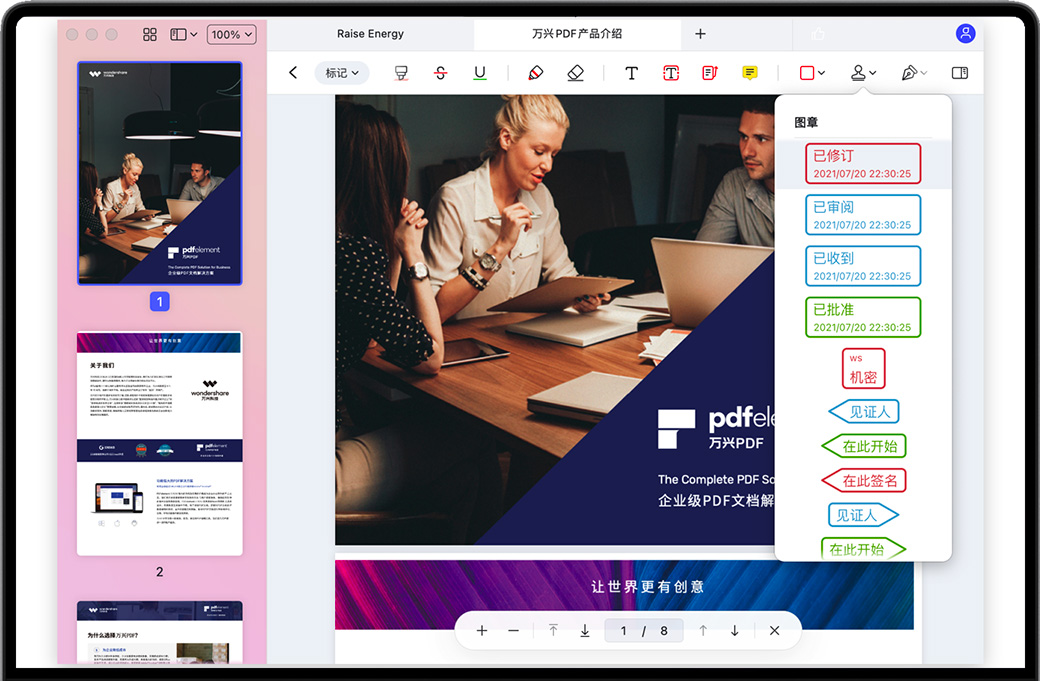Select the eraser tool
The width and height of the screenshot is (1040, 681).
point(576,73)
